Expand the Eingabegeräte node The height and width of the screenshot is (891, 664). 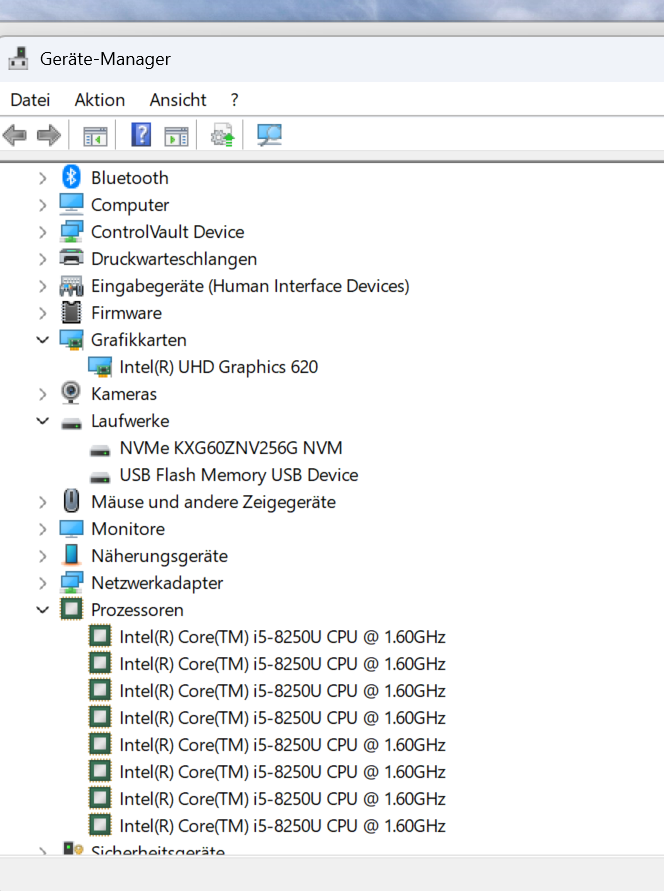(x=43, y=286)
